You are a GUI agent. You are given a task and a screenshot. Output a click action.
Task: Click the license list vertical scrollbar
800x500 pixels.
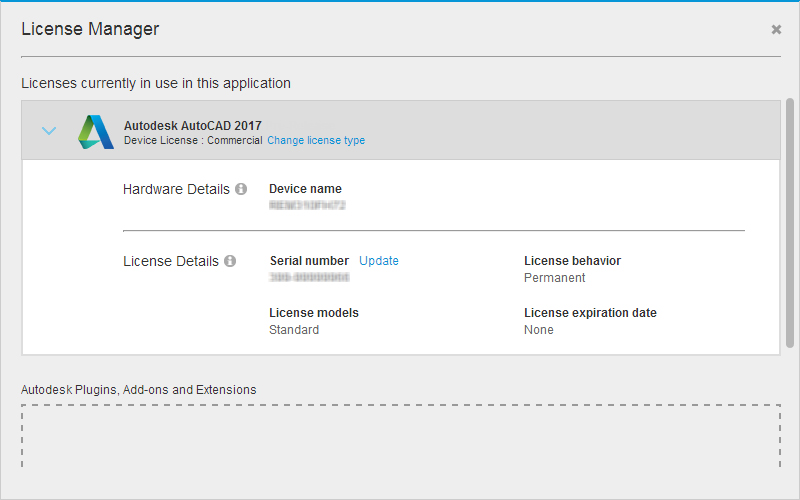(x=789, y=223)
